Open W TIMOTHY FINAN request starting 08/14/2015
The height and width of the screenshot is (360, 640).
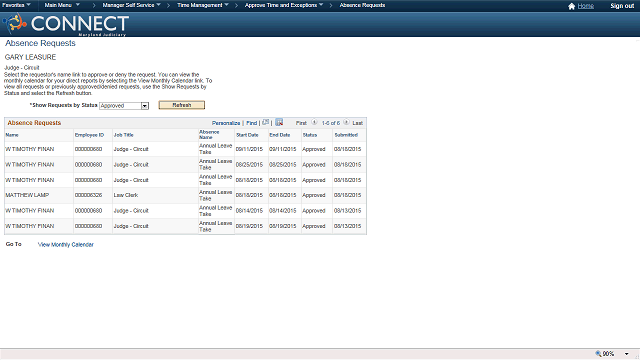tap(29, 211)
